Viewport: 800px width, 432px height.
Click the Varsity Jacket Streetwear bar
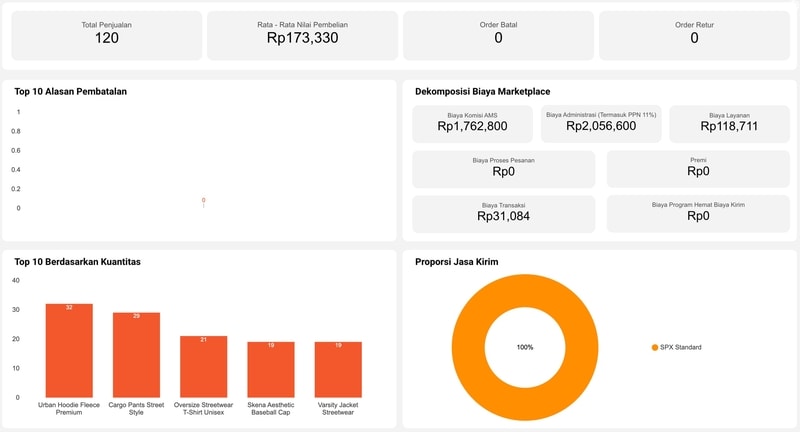pos(338,369)
